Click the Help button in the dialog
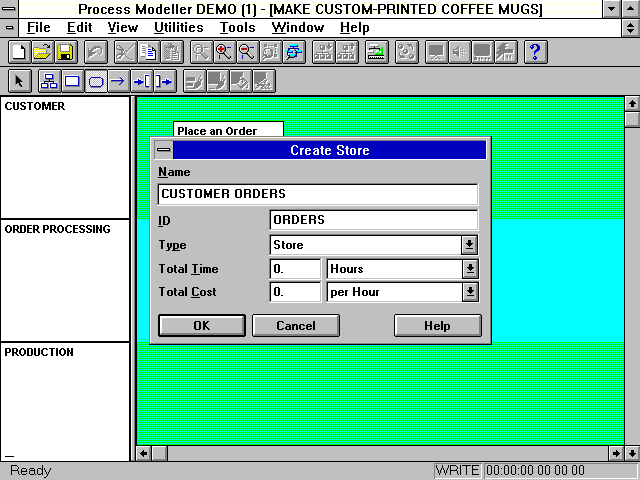 437,326
